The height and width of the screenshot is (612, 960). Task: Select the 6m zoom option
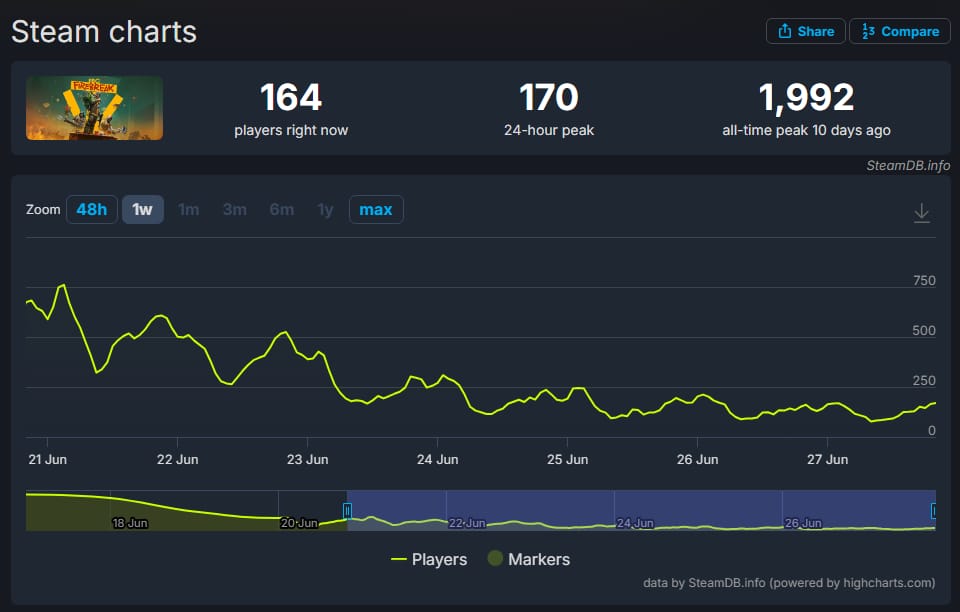click(282, 209)
